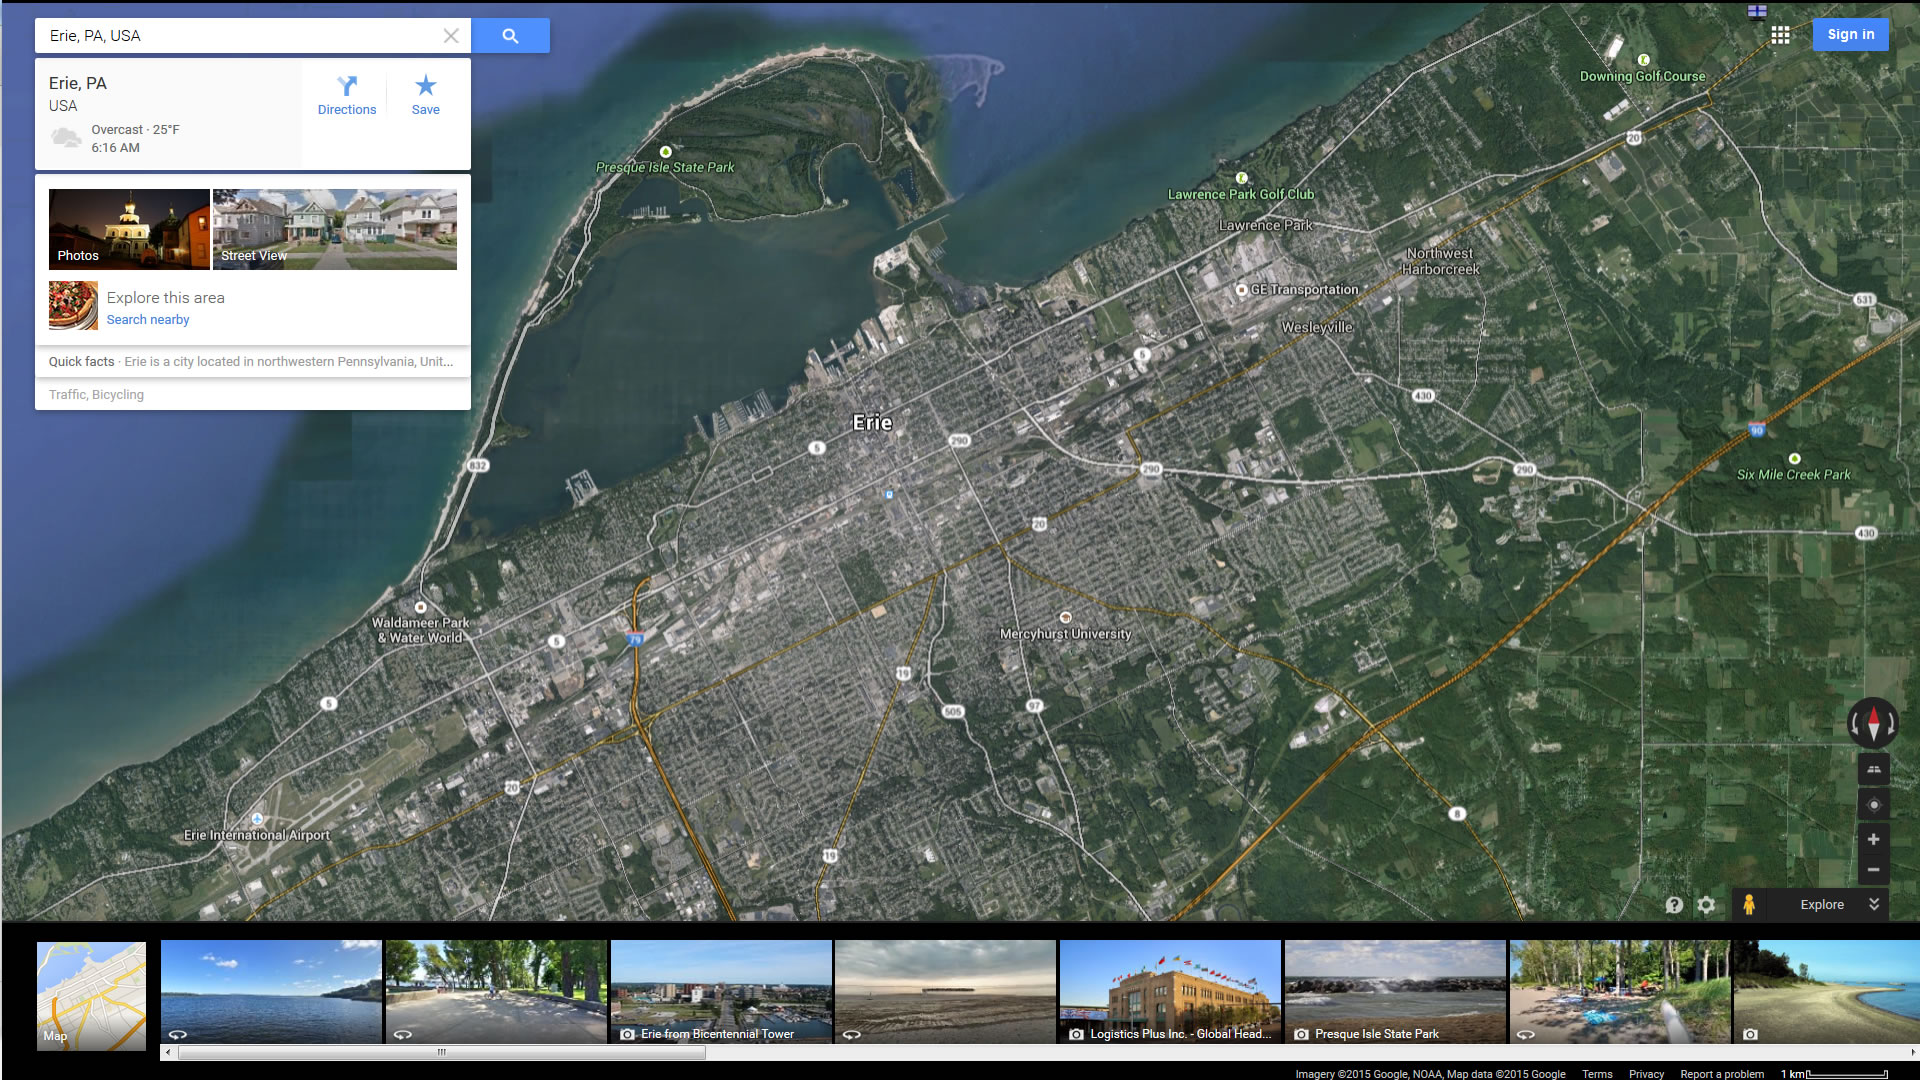Viewport: 1920px width, 1080px height.
Task: Save Erie, PA with star icon
Action: coord(425,96)
